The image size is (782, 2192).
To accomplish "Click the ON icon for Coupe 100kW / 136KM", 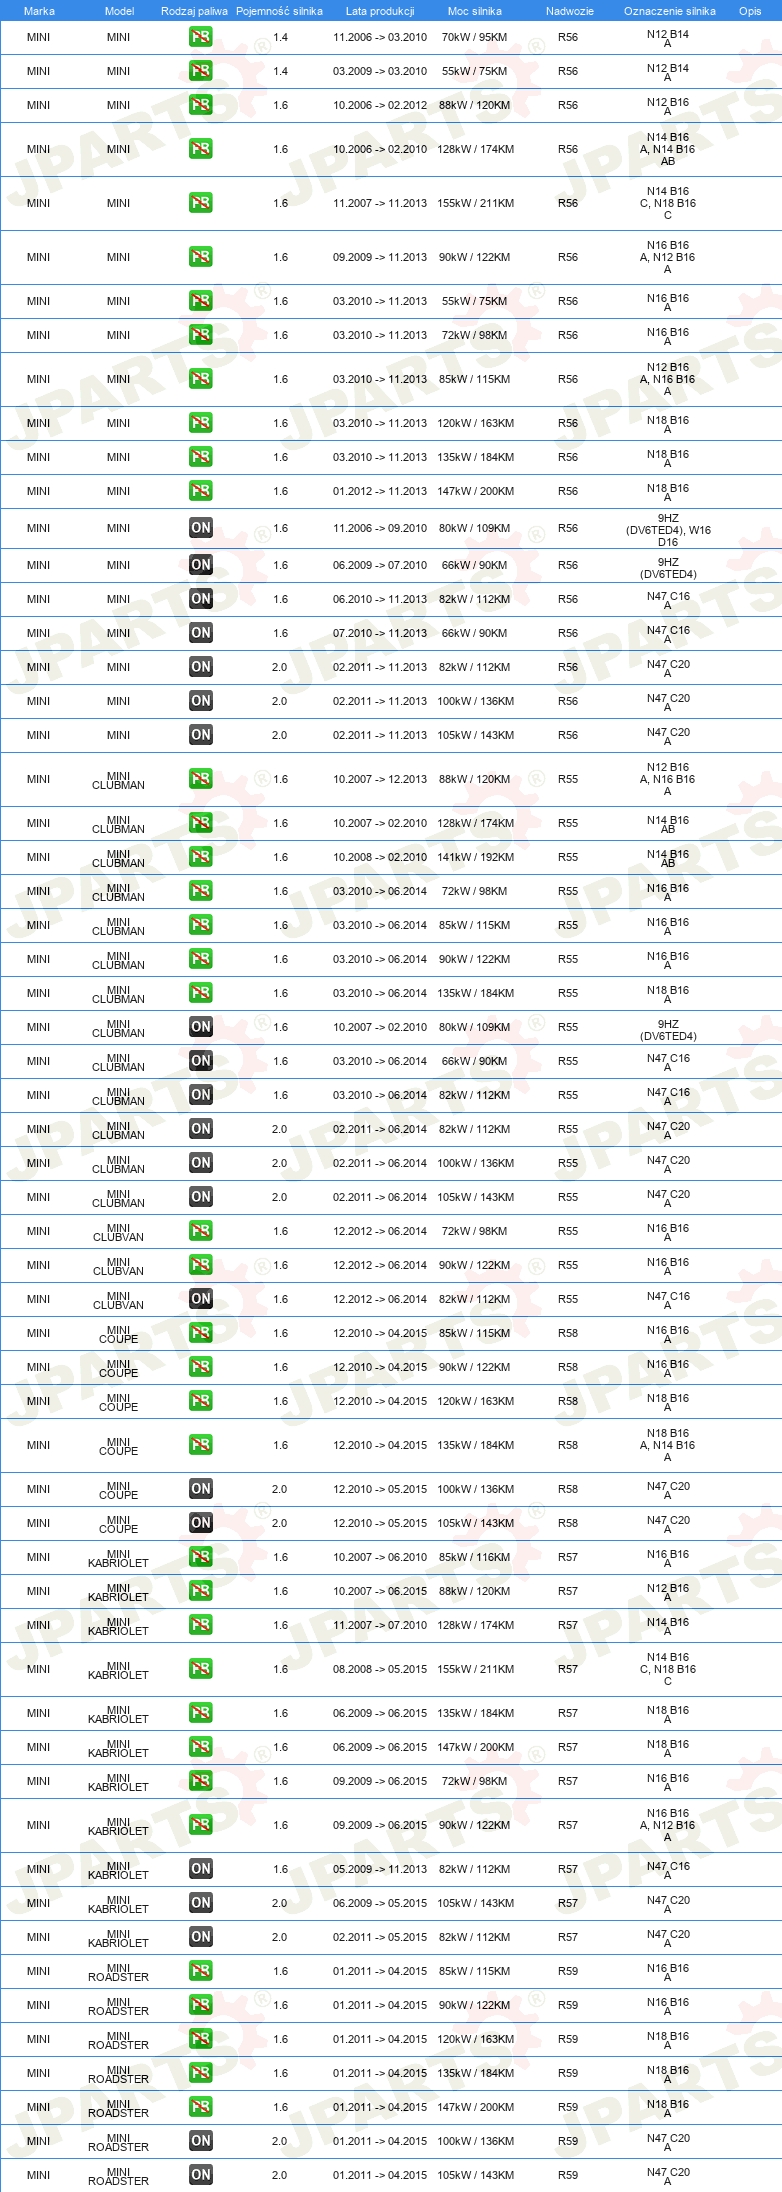I will pos(201,1489).
